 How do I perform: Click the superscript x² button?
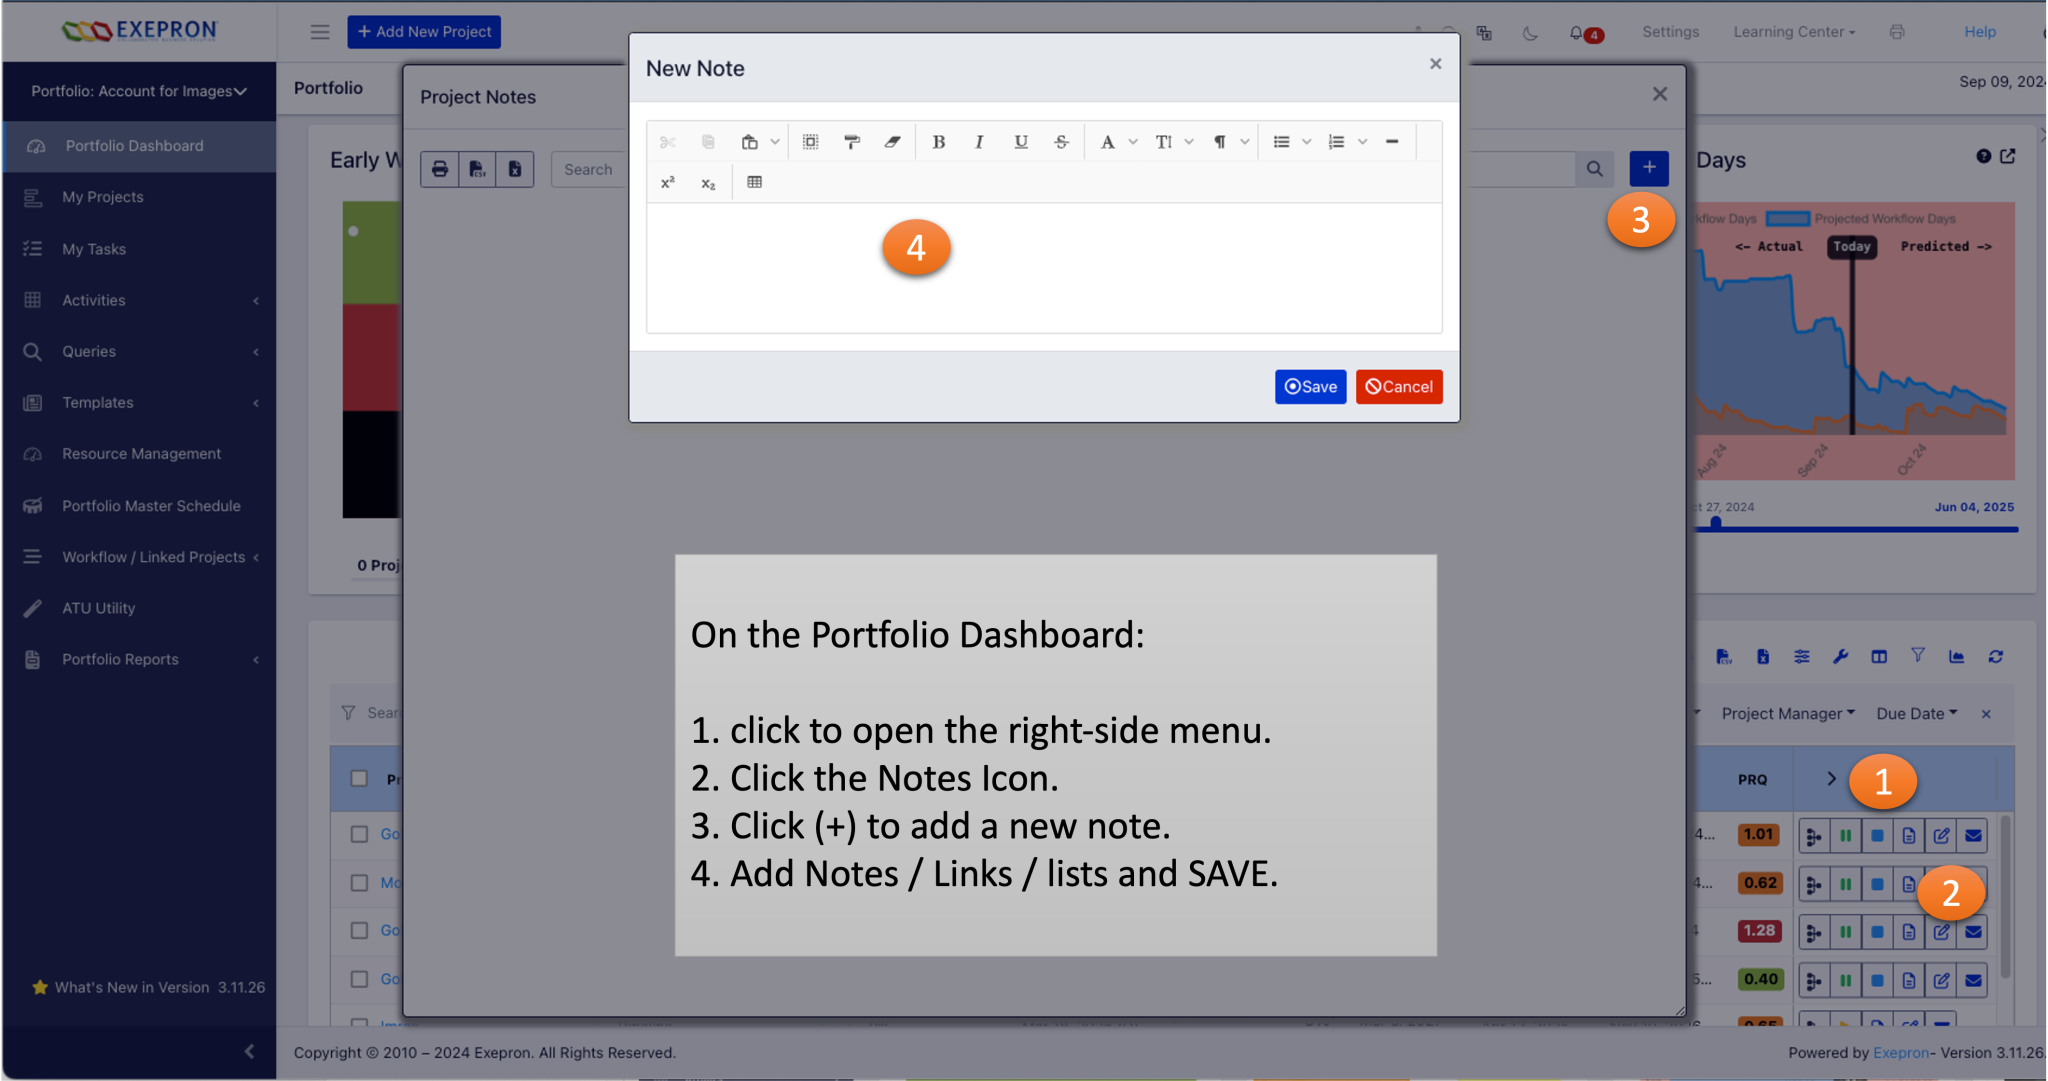pos(668,183)
